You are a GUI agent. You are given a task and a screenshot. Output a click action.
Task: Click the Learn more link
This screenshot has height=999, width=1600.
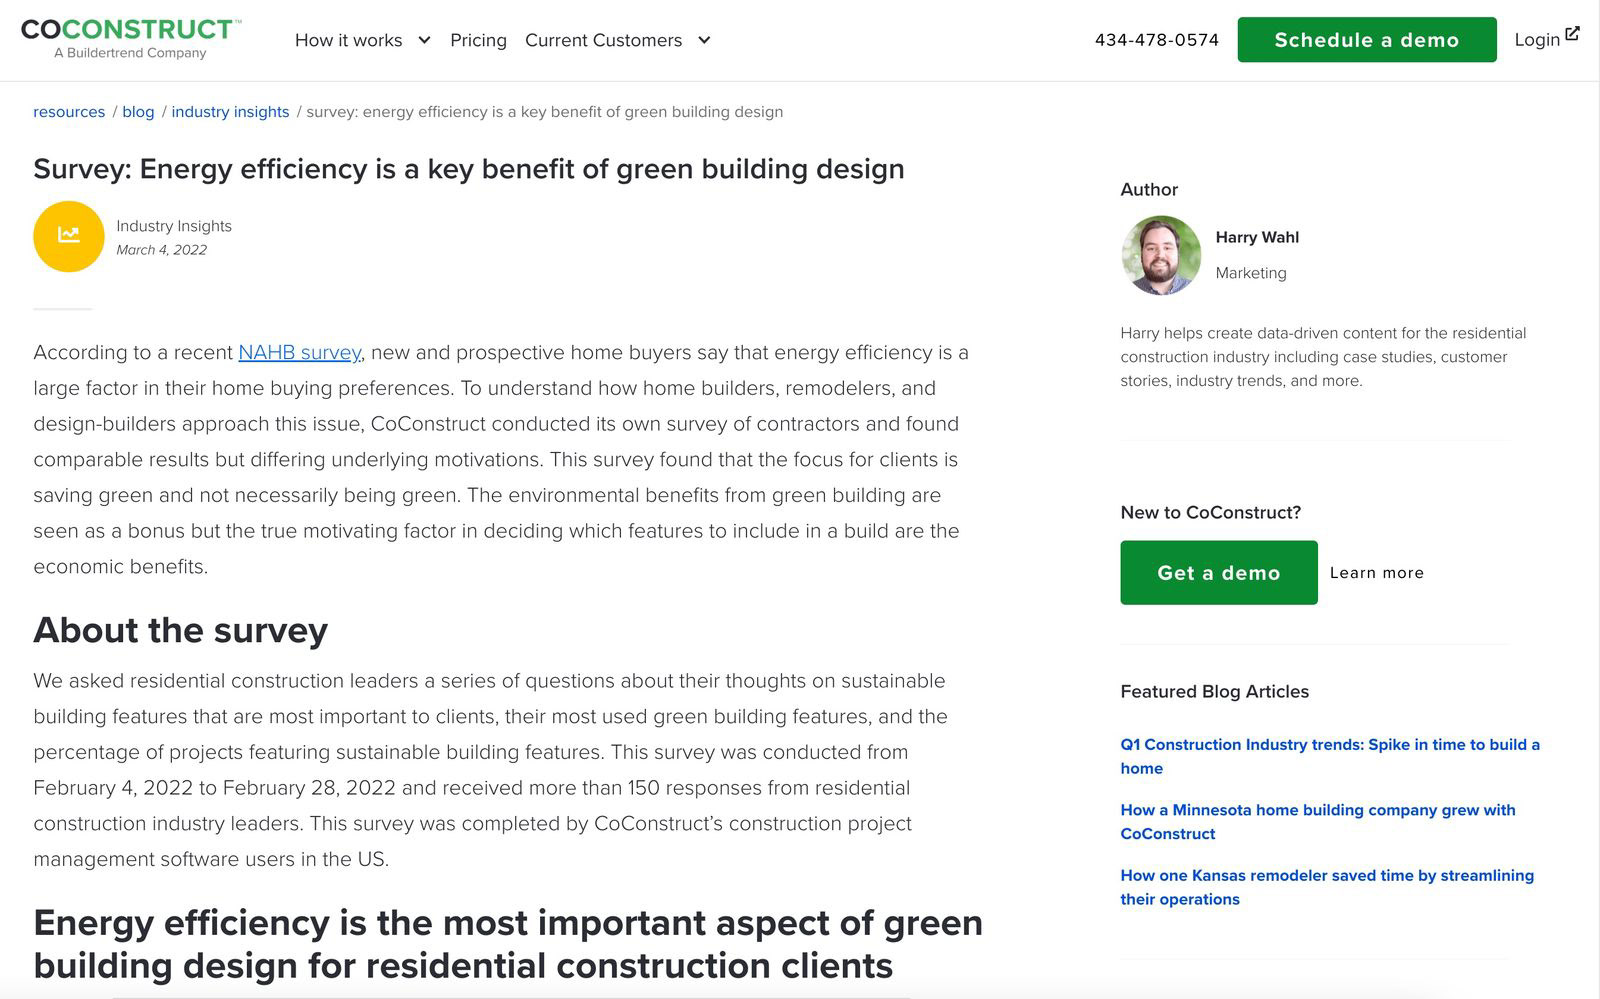[1377, 573]
